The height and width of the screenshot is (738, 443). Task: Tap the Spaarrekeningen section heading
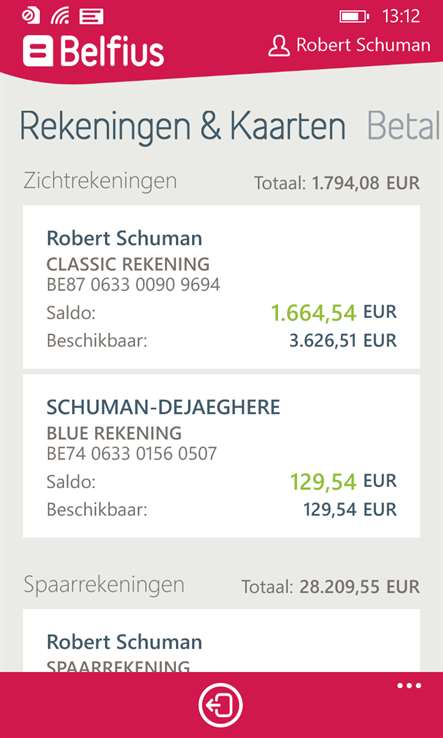[104, 585]
